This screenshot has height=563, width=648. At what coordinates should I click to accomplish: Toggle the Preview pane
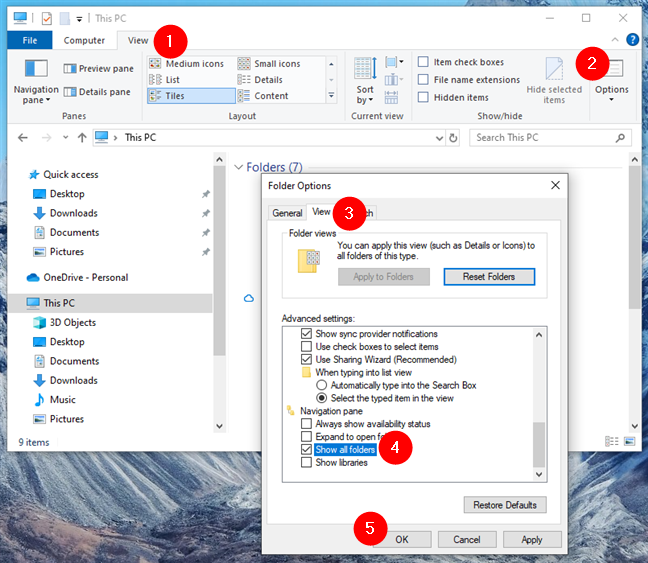tap(98, 69)
